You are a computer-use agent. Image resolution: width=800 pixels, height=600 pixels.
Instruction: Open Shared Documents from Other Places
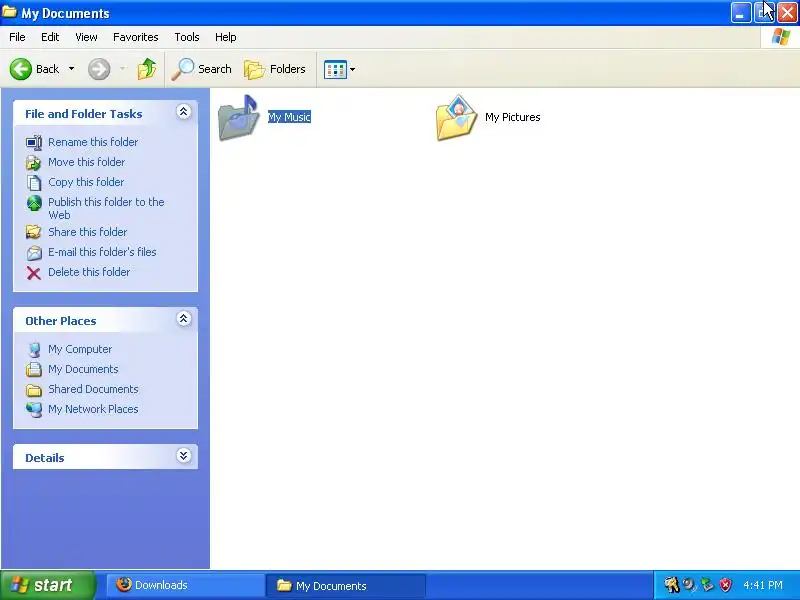pos(93,389)
